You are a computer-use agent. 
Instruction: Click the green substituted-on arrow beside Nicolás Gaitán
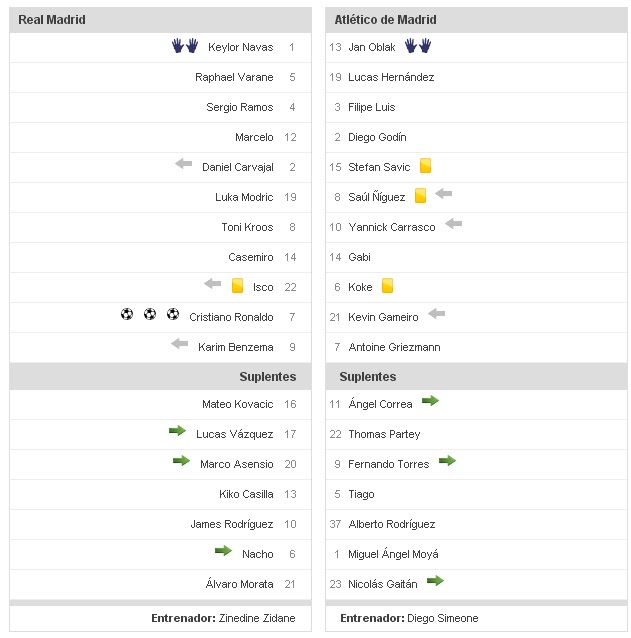[x=434, y=581]
